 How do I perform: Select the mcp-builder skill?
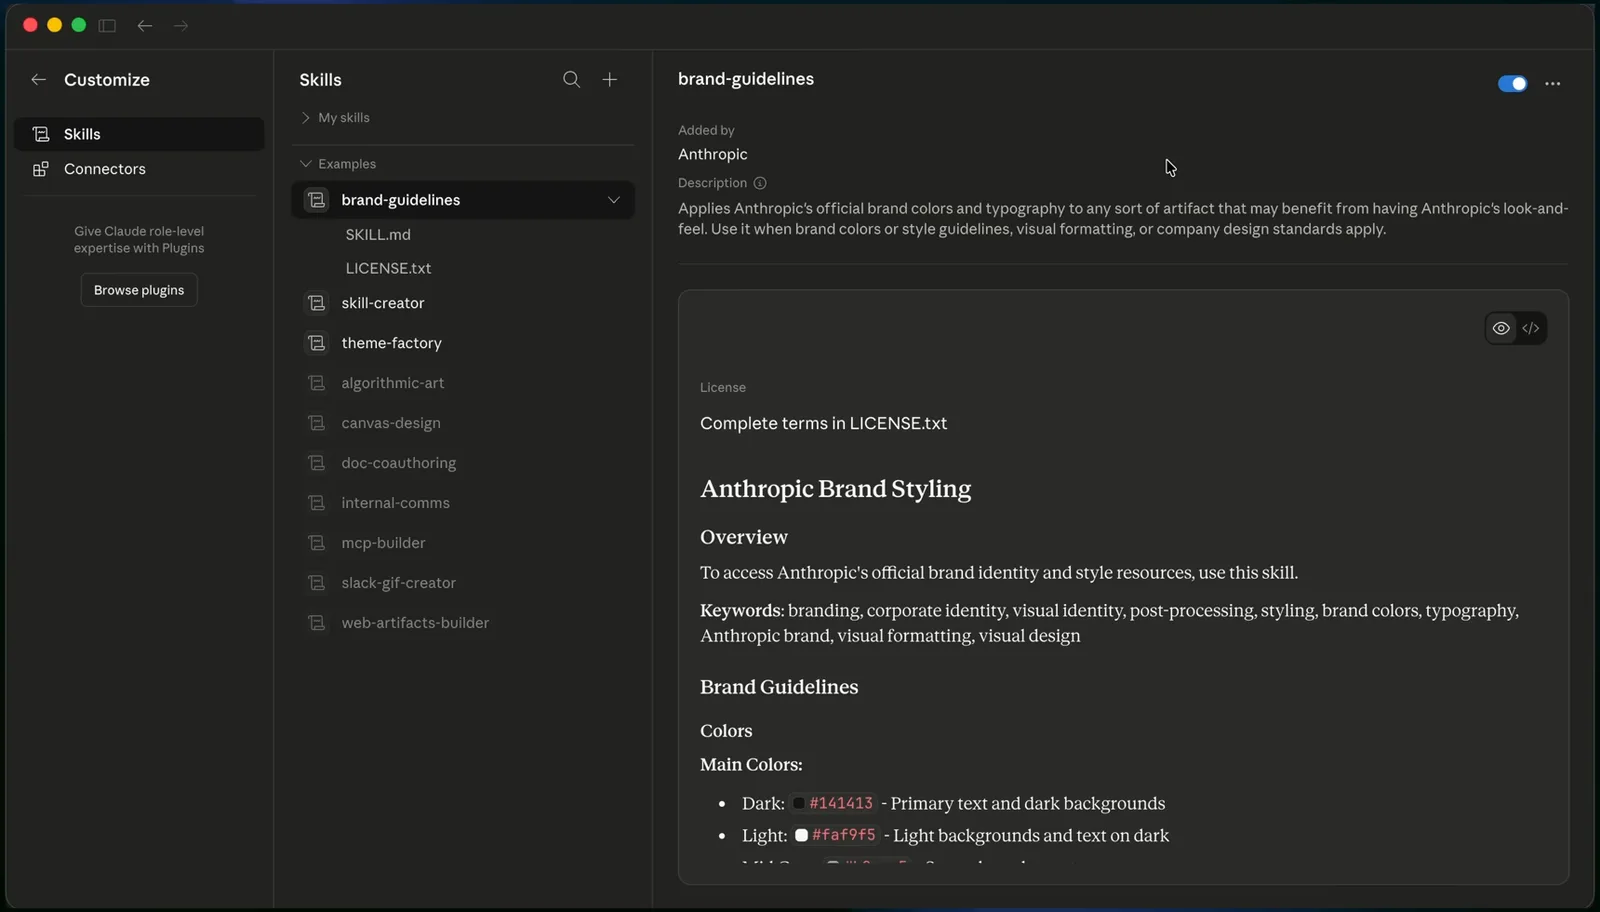click(463, 543)
